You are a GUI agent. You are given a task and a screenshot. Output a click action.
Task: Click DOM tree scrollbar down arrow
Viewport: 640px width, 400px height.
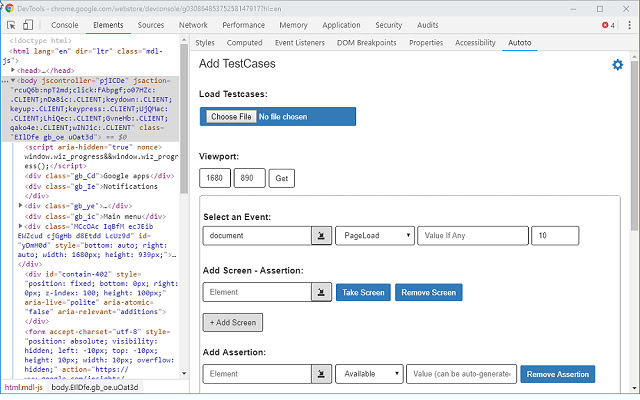pyautogui.click(x=184, y=373)
